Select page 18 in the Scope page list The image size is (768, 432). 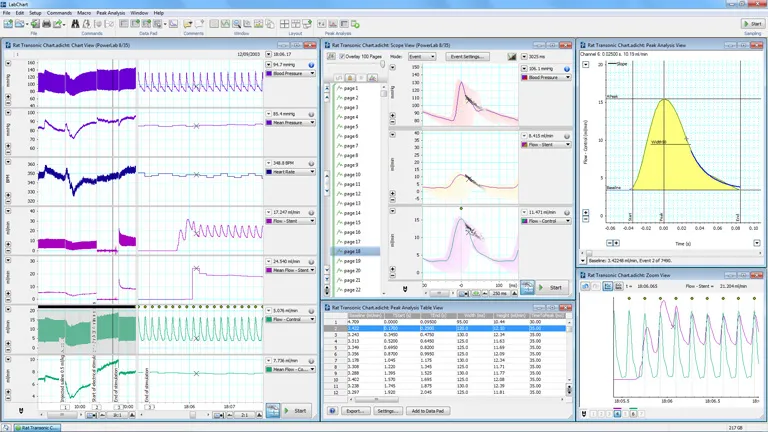(x=351, y=251)
